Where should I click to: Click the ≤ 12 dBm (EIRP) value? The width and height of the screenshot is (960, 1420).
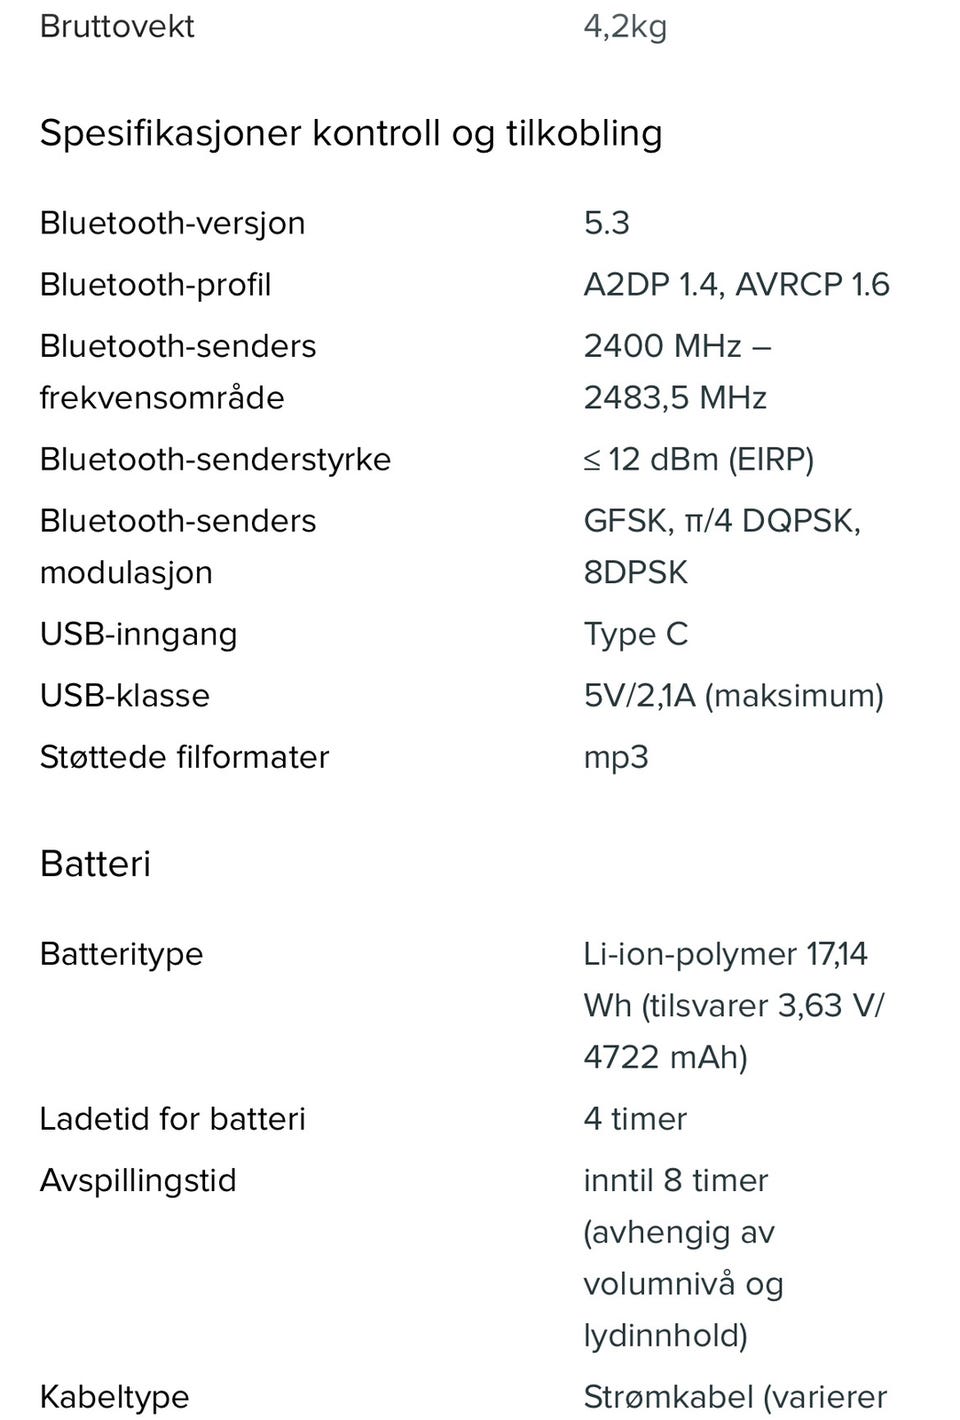[698, 460]
